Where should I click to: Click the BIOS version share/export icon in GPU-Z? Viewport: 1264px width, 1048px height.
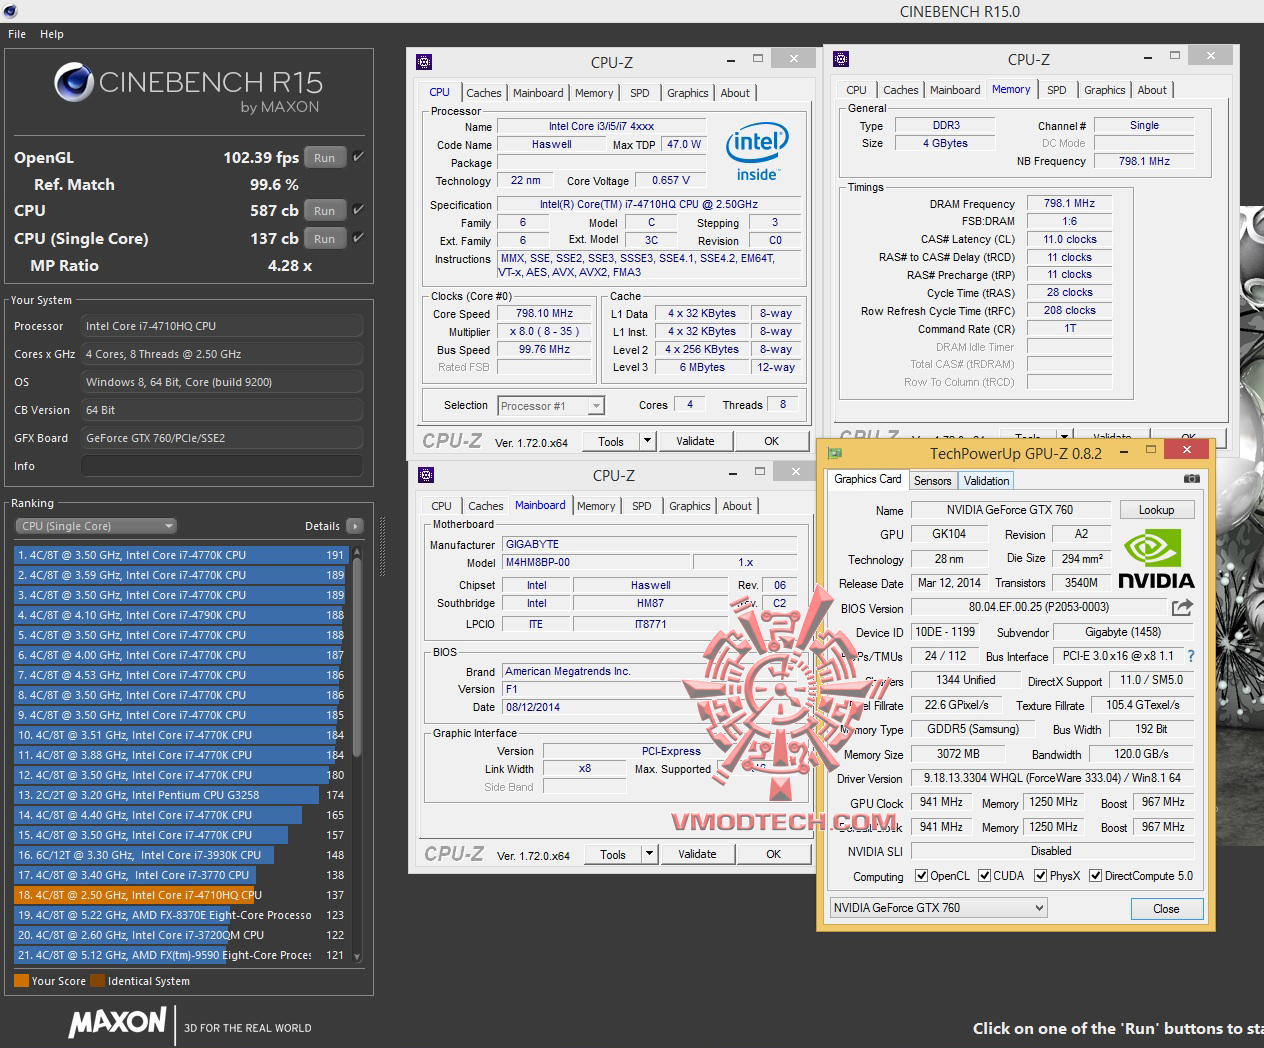click(1182, 607)
